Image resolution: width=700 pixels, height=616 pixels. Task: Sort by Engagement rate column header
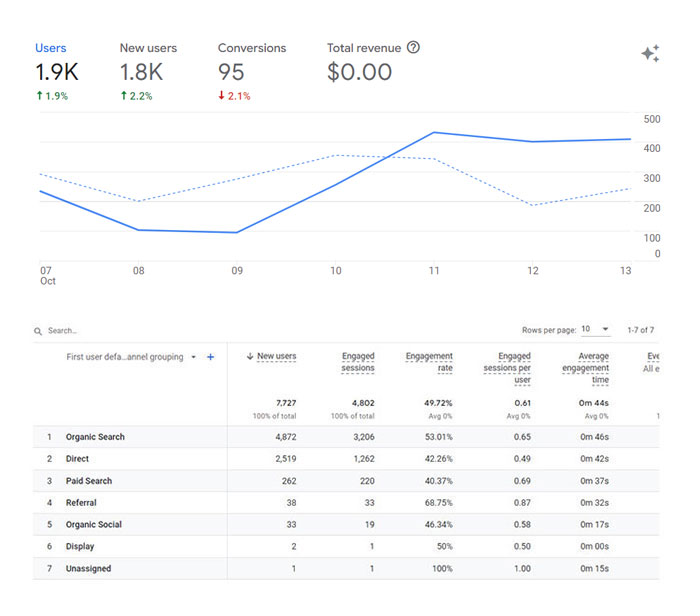coord(429,362)
